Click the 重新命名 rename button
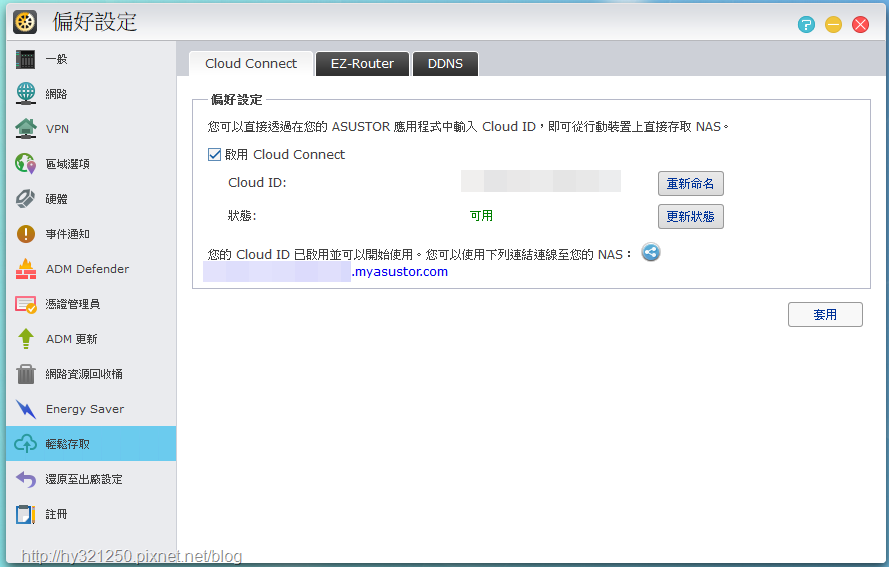The width and height of the screenshot is (889, 567). pyautogui.click(x=691, y=184)
